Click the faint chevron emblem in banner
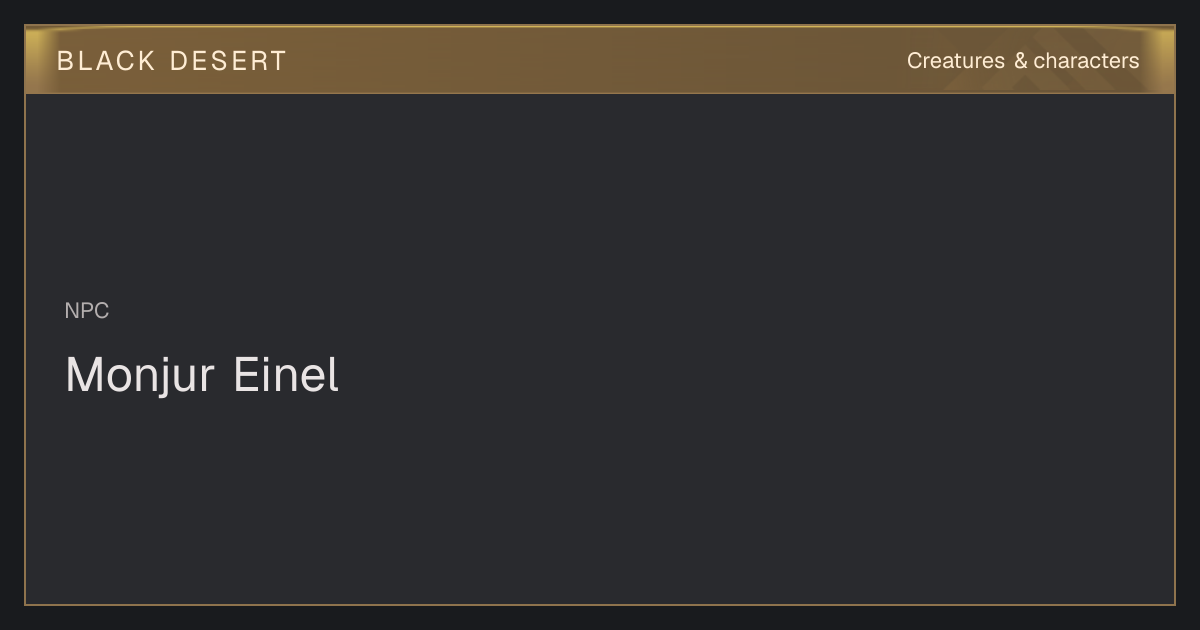Image resolution: width=1200 pixels, height=630 pixels. point(1030,72)
